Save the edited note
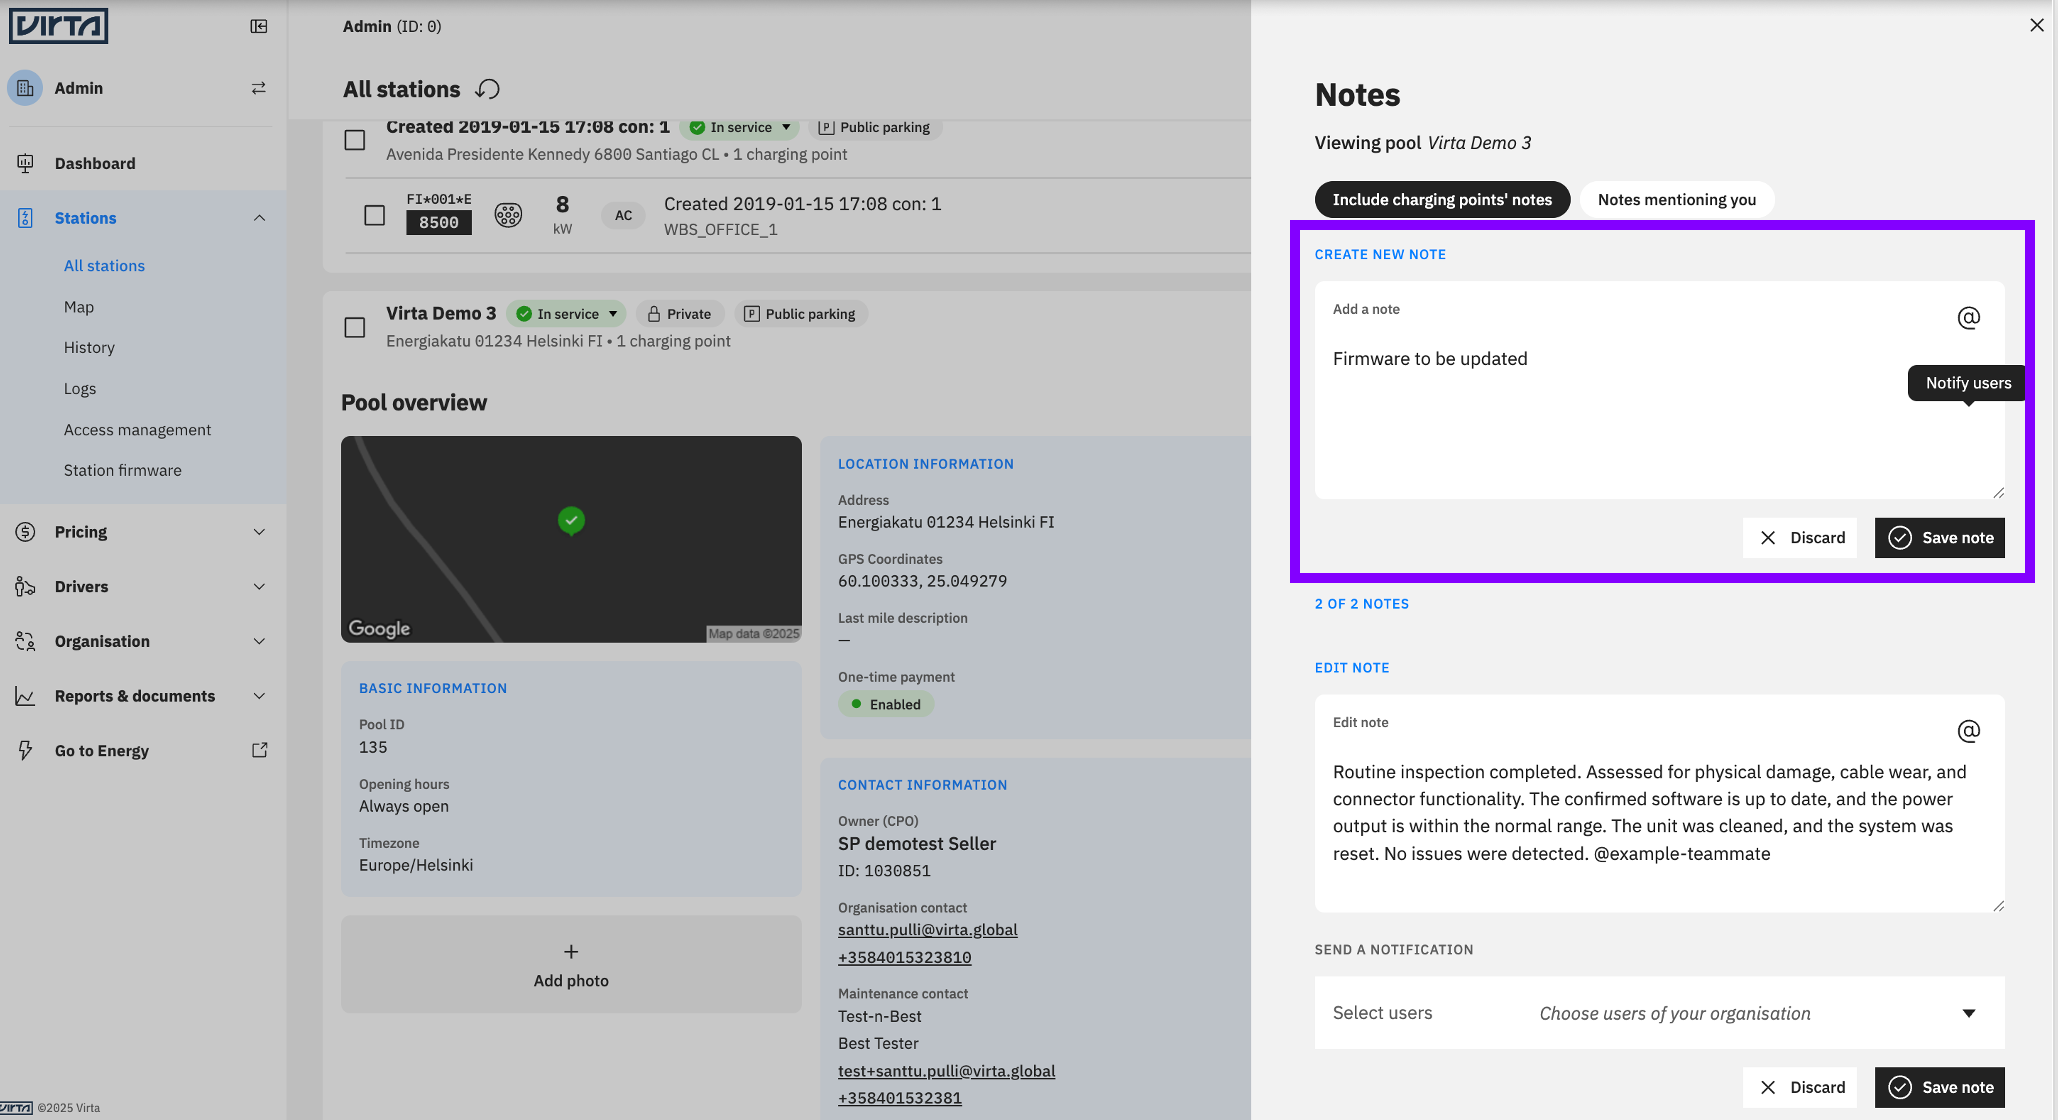The width and height of the screenshot is (2058, 1120). pos(1940,1087)
